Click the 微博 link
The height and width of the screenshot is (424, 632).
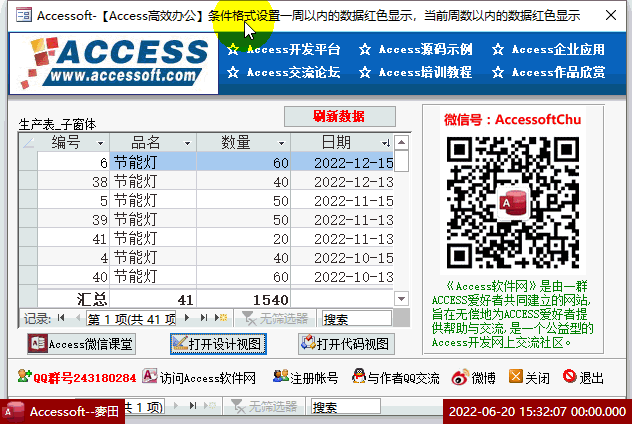[x=474, y=378]
